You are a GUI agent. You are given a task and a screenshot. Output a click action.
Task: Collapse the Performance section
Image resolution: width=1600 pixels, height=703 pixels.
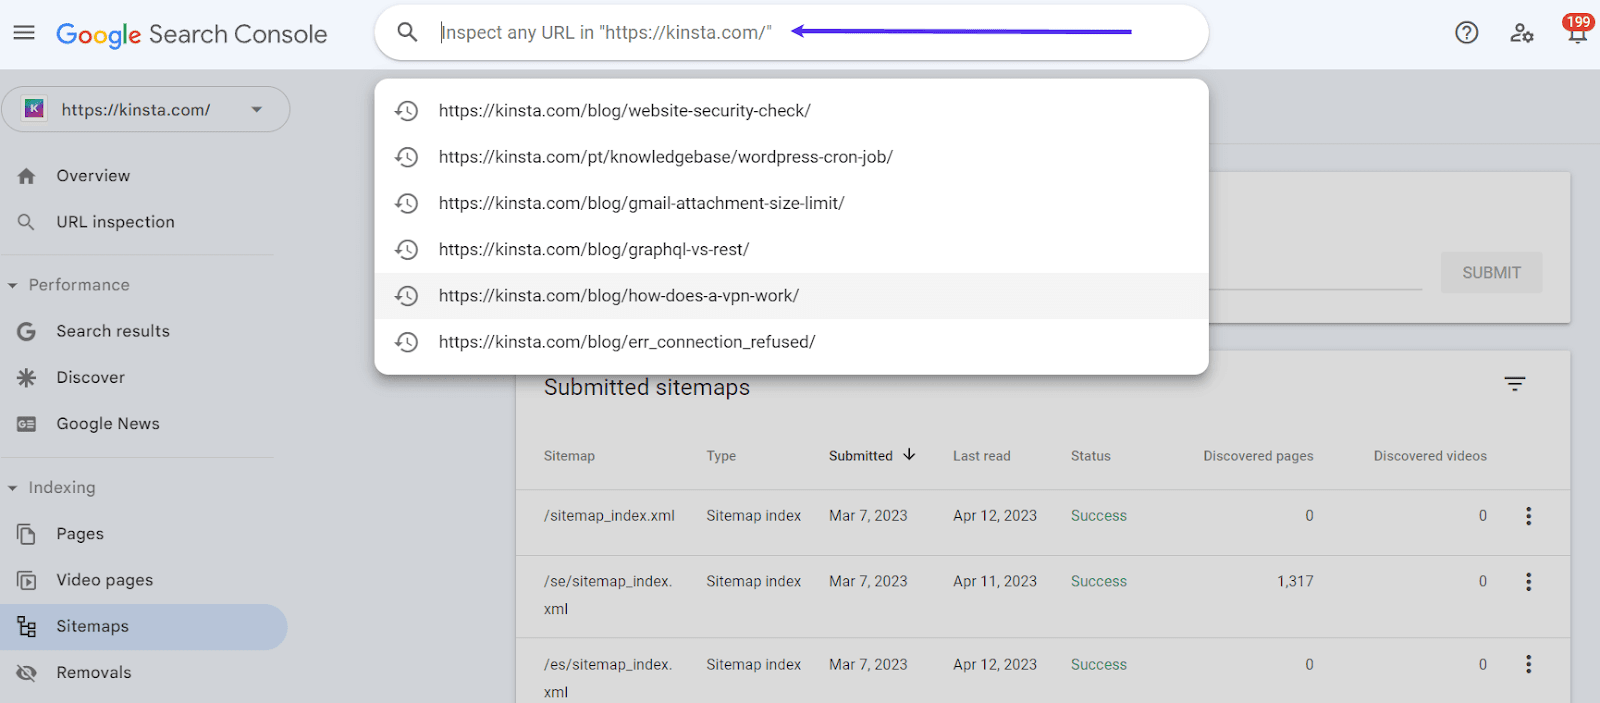(13, 286)
